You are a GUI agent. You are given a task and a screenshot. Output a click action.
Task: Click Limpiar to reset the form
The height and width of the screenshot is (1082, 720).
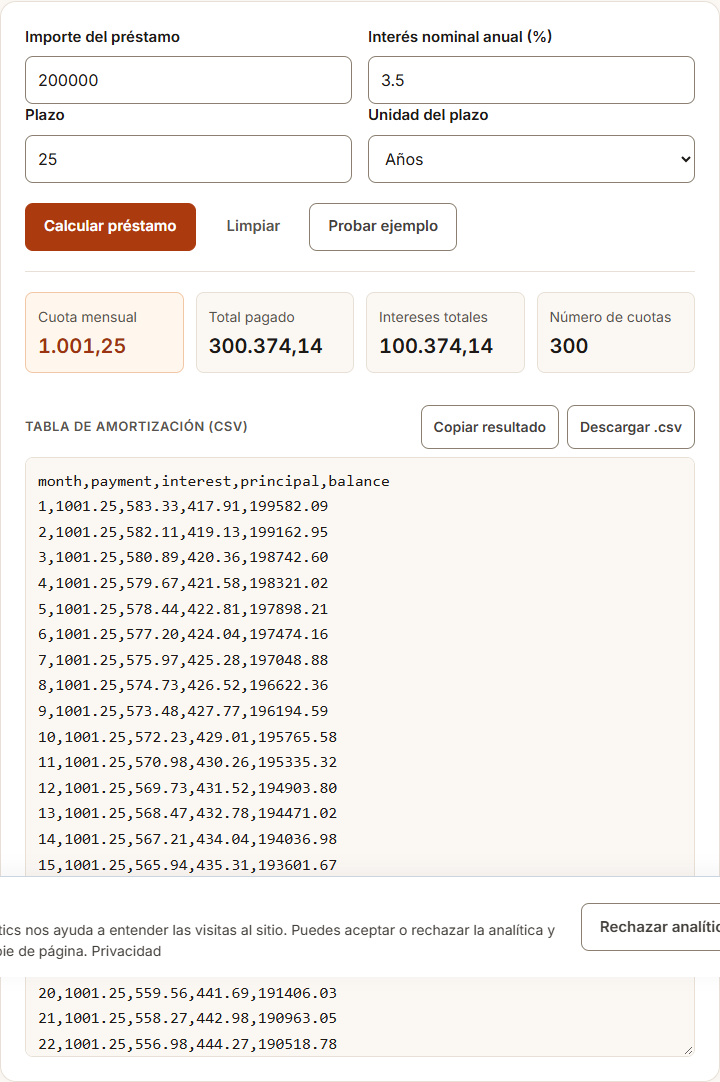point(253,226)
